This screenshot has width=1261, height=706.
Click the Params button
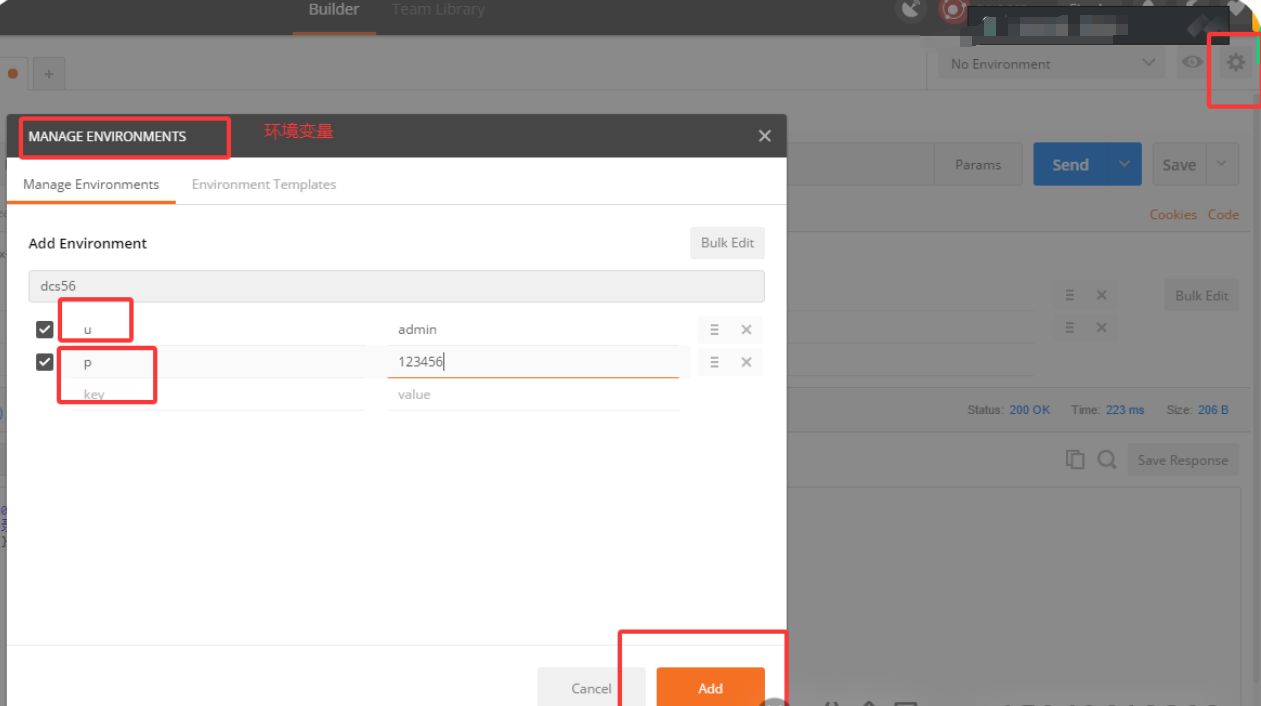[978, 165]
